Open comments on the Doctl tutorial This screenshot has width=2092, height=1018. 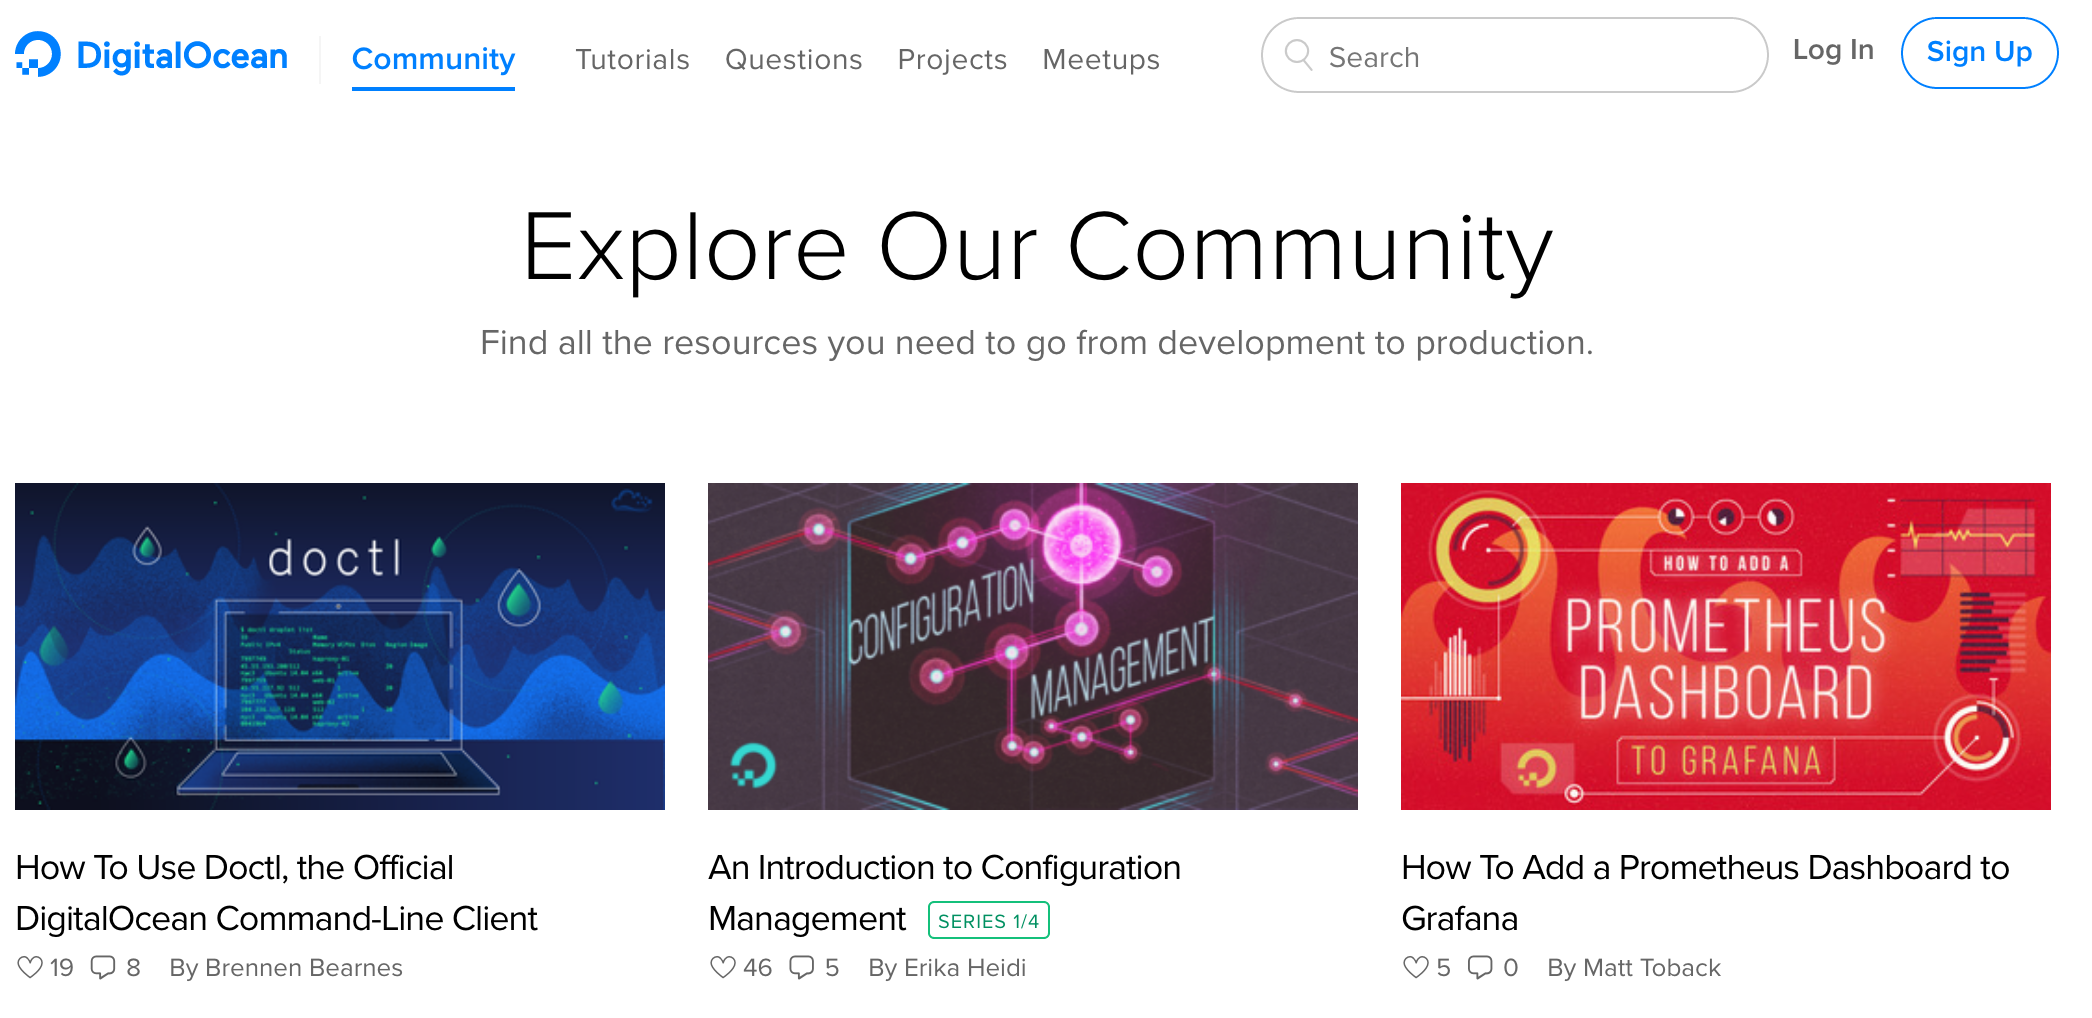pyautogui.click(x=103, y=967)
